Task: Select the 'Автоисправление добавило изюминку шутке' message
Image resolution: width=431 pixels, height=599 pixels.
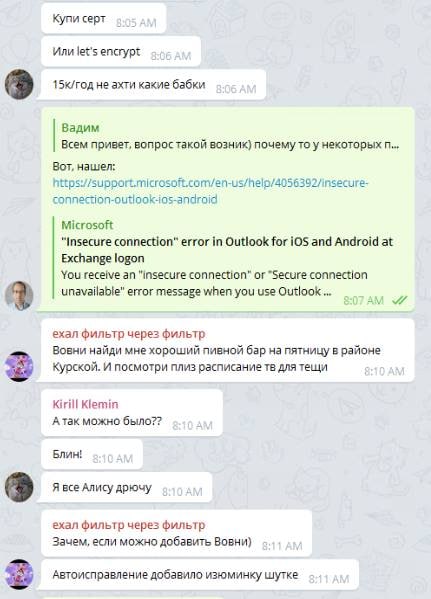Action: (x=200, y=575)
